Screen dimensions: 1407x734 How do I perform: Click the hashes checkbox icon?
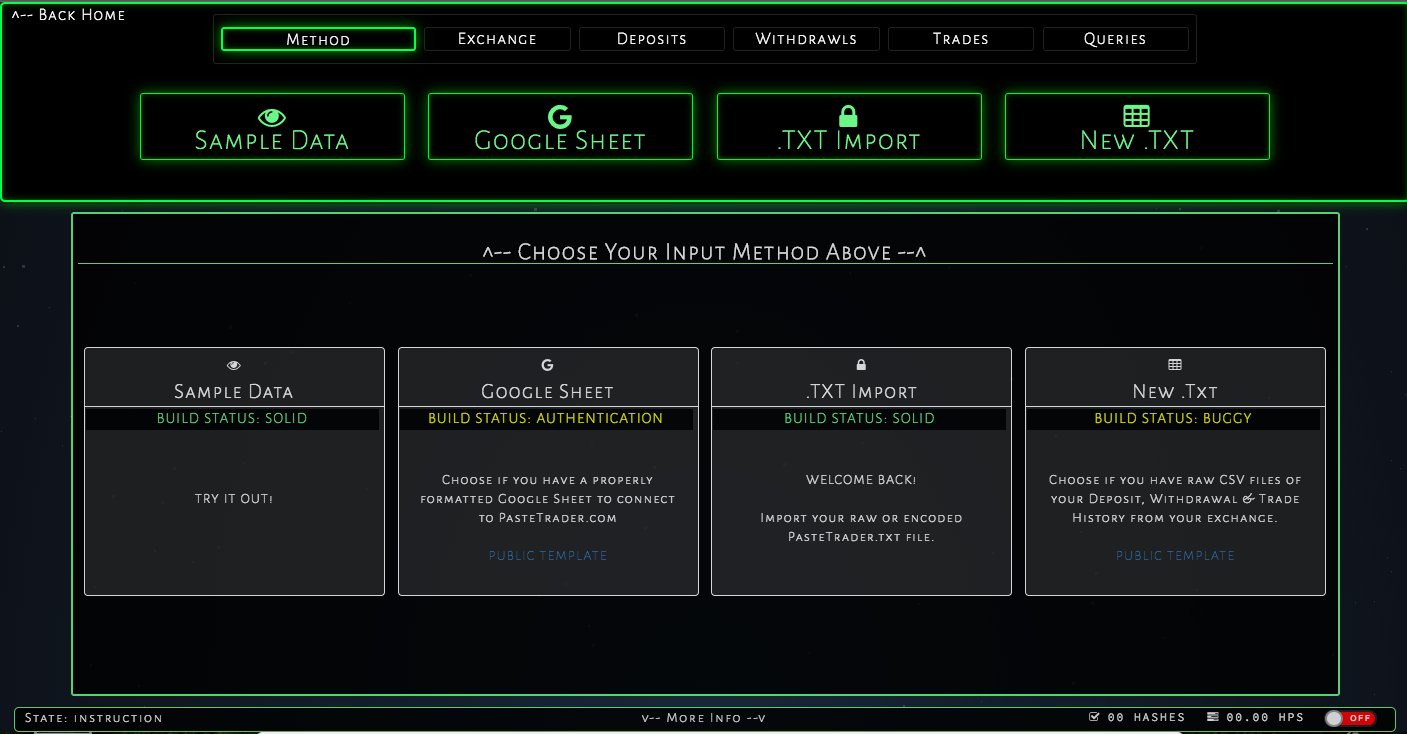(x=1093, y=717)
